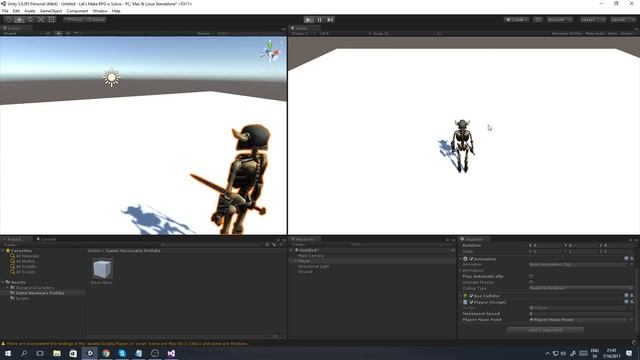
Task: Select the Rotate tool in toolbar
Action: tap(30, 20)
